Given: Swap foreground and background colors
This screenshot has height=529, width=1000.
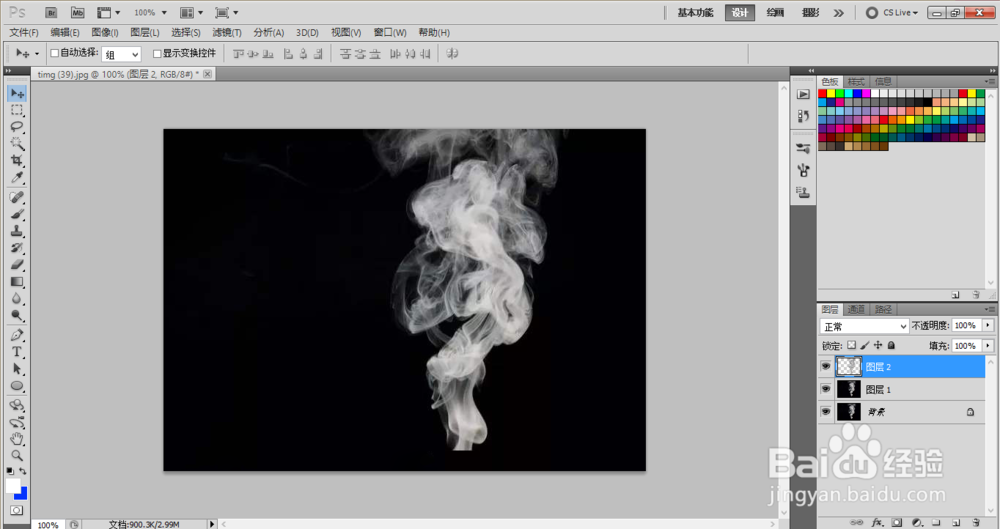Looking at the screenshot, I should click(23, 471).
